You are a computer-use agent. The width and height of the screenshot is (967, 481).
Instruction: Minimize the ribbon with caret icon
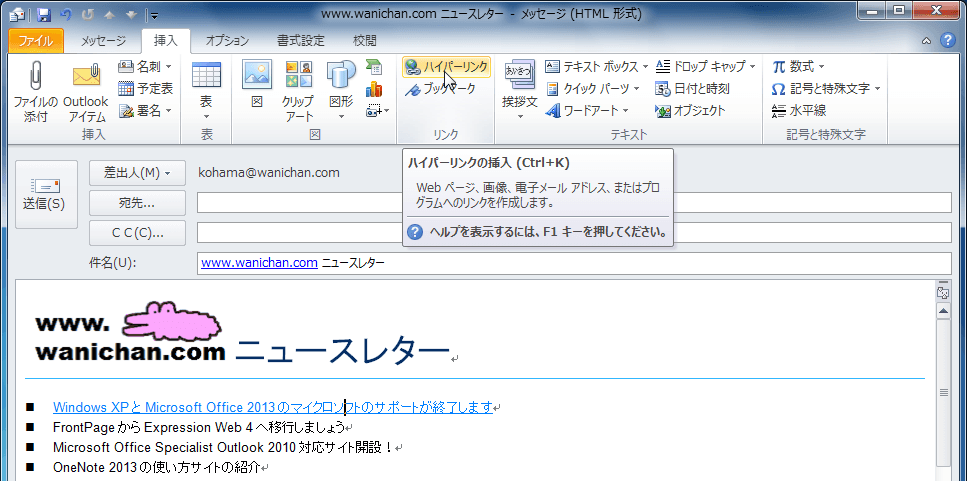[x=926, y=41]
